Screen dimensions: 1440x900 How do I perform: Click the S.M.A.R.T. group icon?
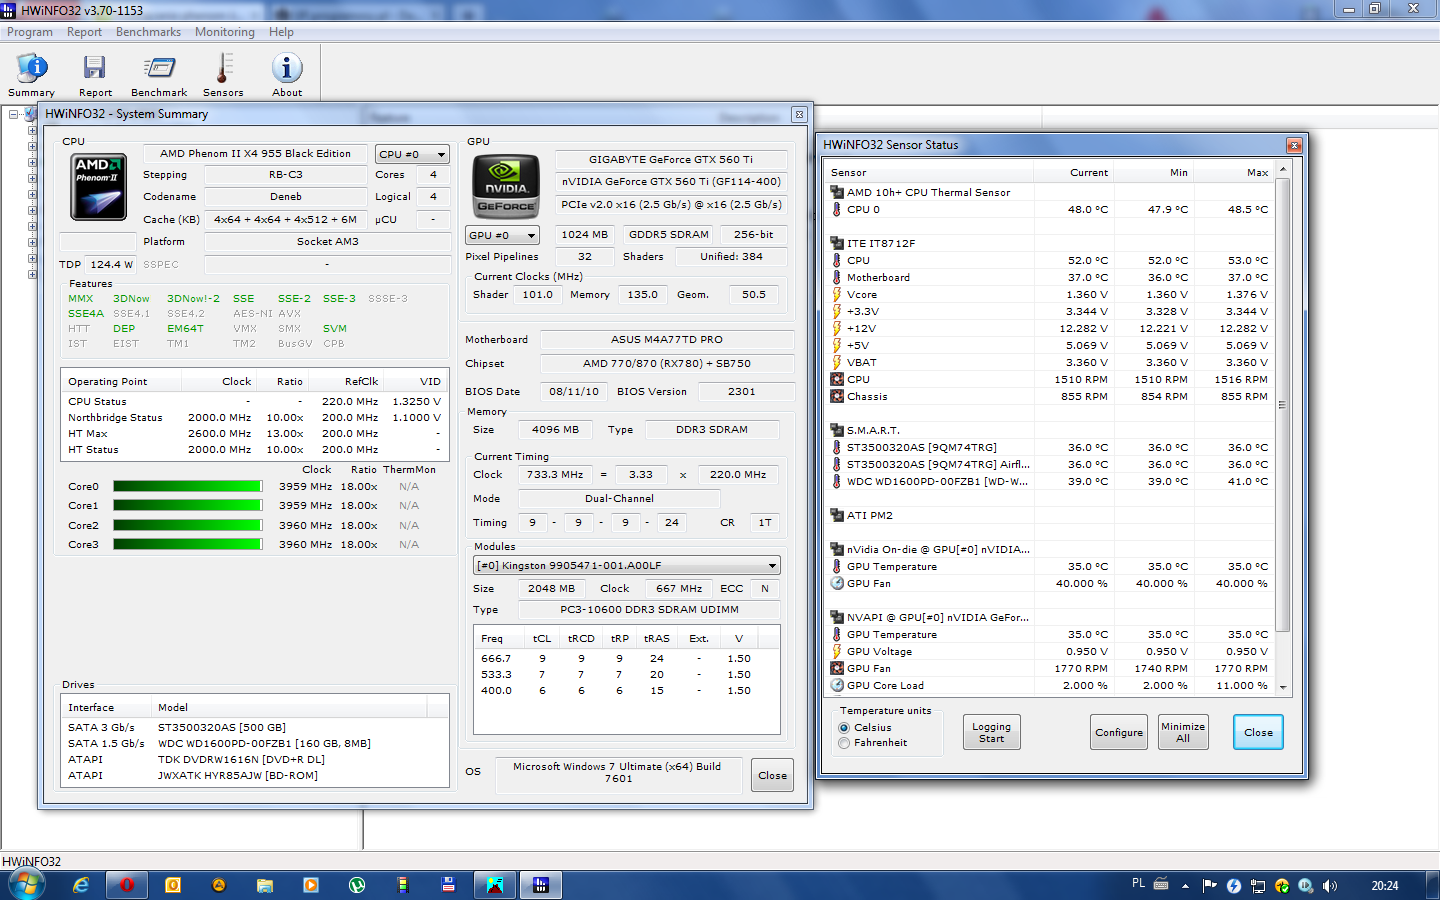tap(837, 430)
